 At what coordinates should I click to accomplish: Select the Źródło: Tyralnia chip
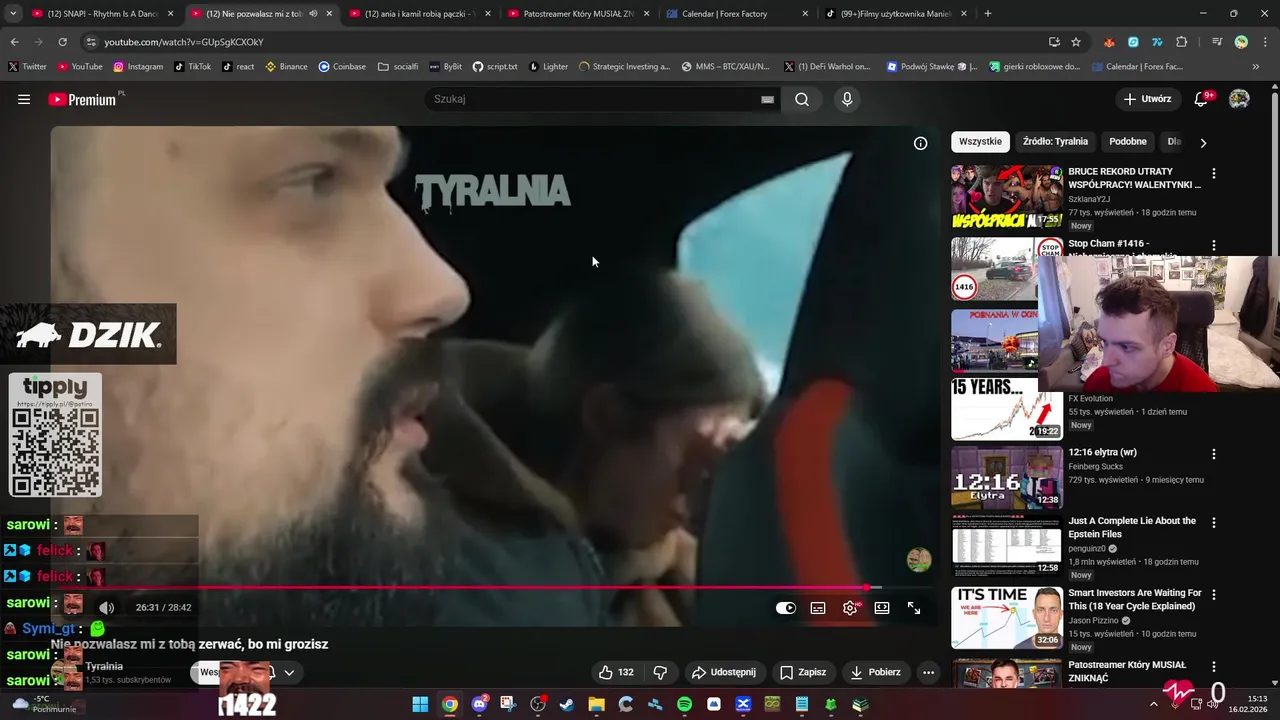point(1055,141)
